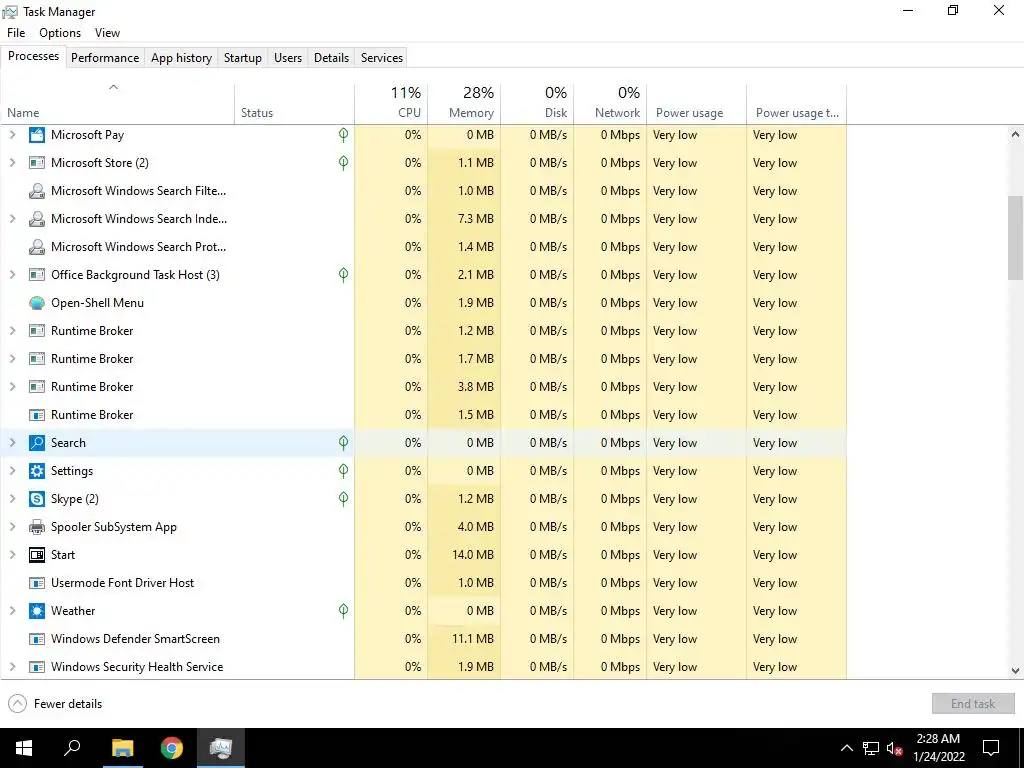
Task: Click the Microsoft Pay process icon
Action: pyautogui.click(x=37, y=135)
